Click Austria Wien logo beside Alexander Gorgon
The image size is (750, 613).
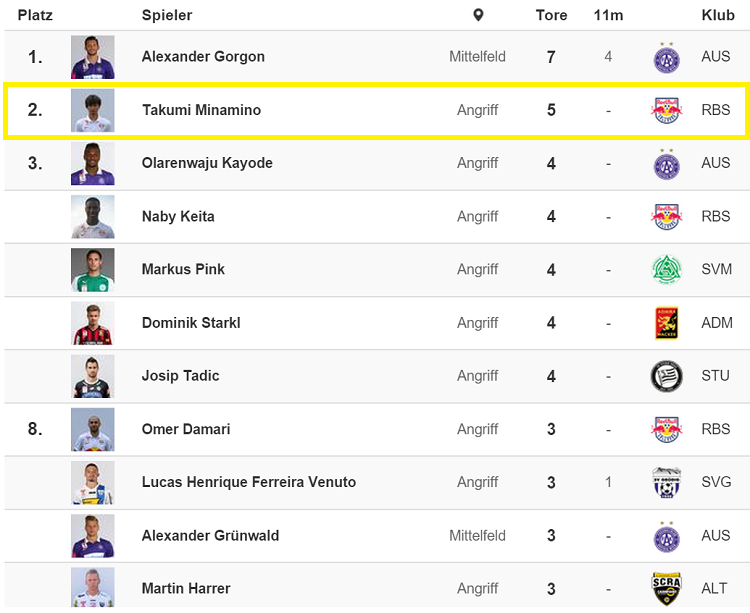[x=666, y=57]
